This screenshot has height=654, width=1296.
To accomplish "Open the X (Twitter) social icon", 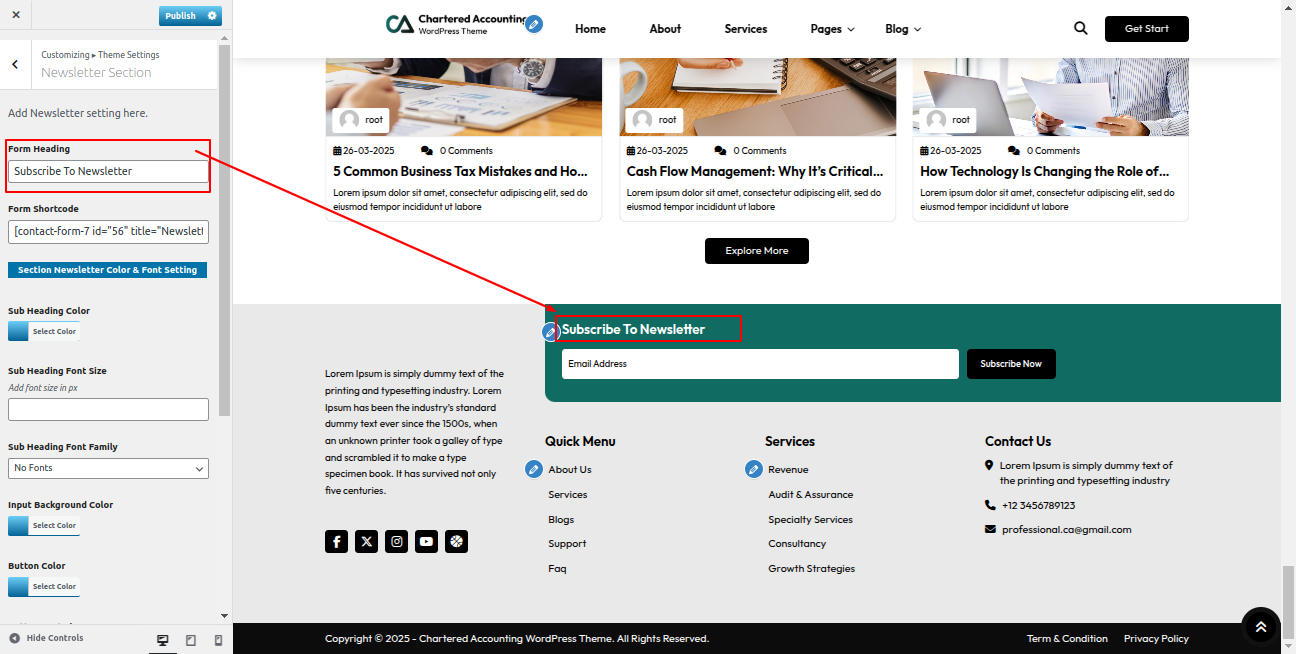I will (x=367, y=541).
